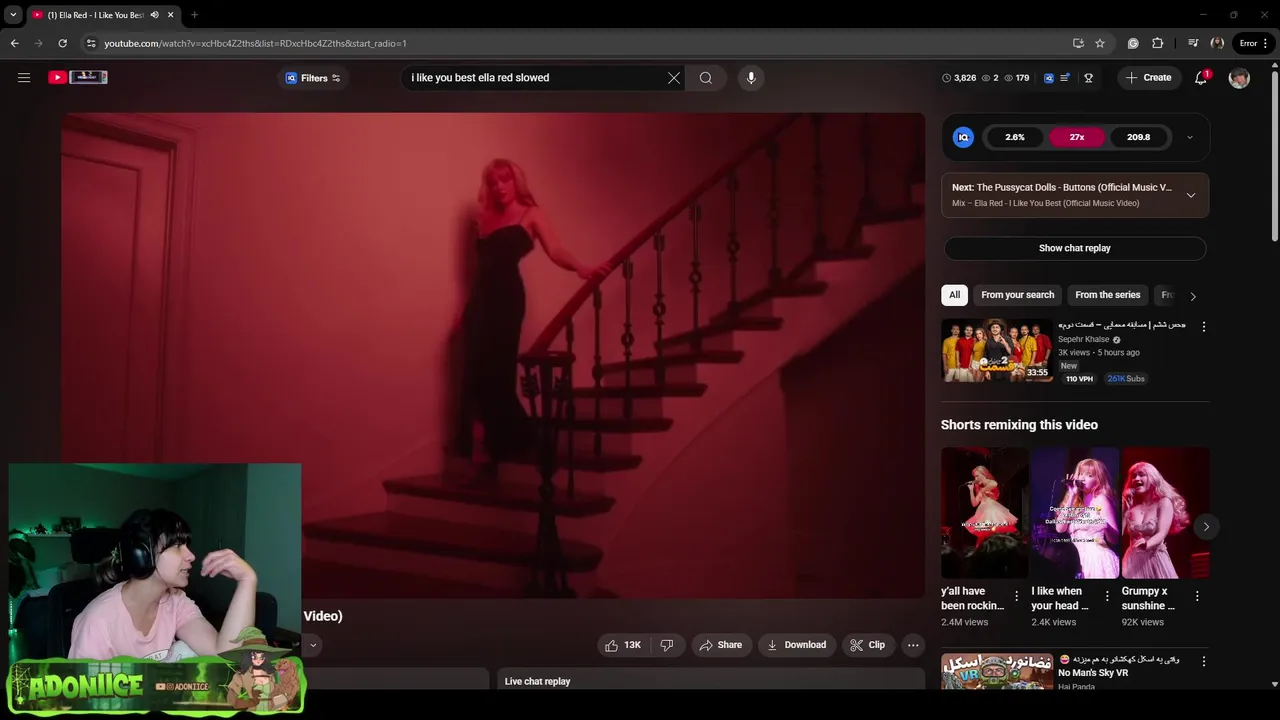Open the tab search dropdown arrow
1280x720 pixels.
coord(13,15)
